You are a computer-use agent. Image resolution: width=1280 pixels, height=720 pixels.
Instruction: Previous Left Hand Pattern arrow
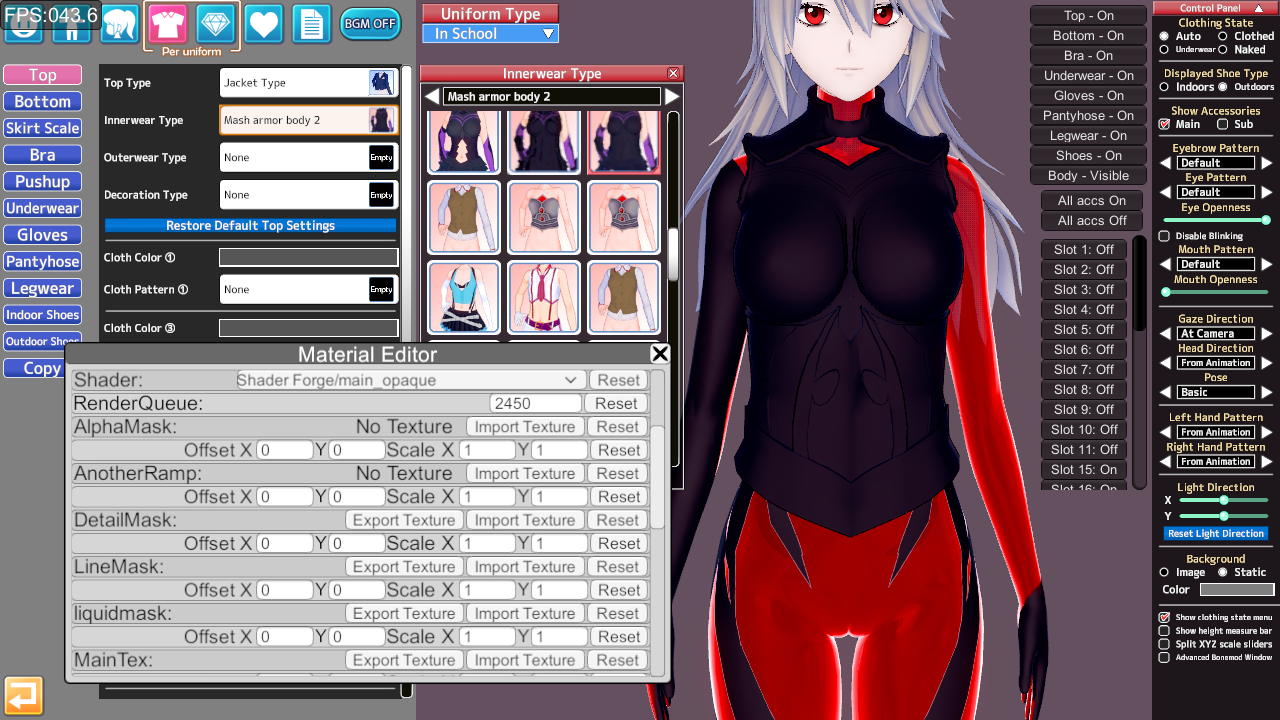click(x=1166, y=433)
